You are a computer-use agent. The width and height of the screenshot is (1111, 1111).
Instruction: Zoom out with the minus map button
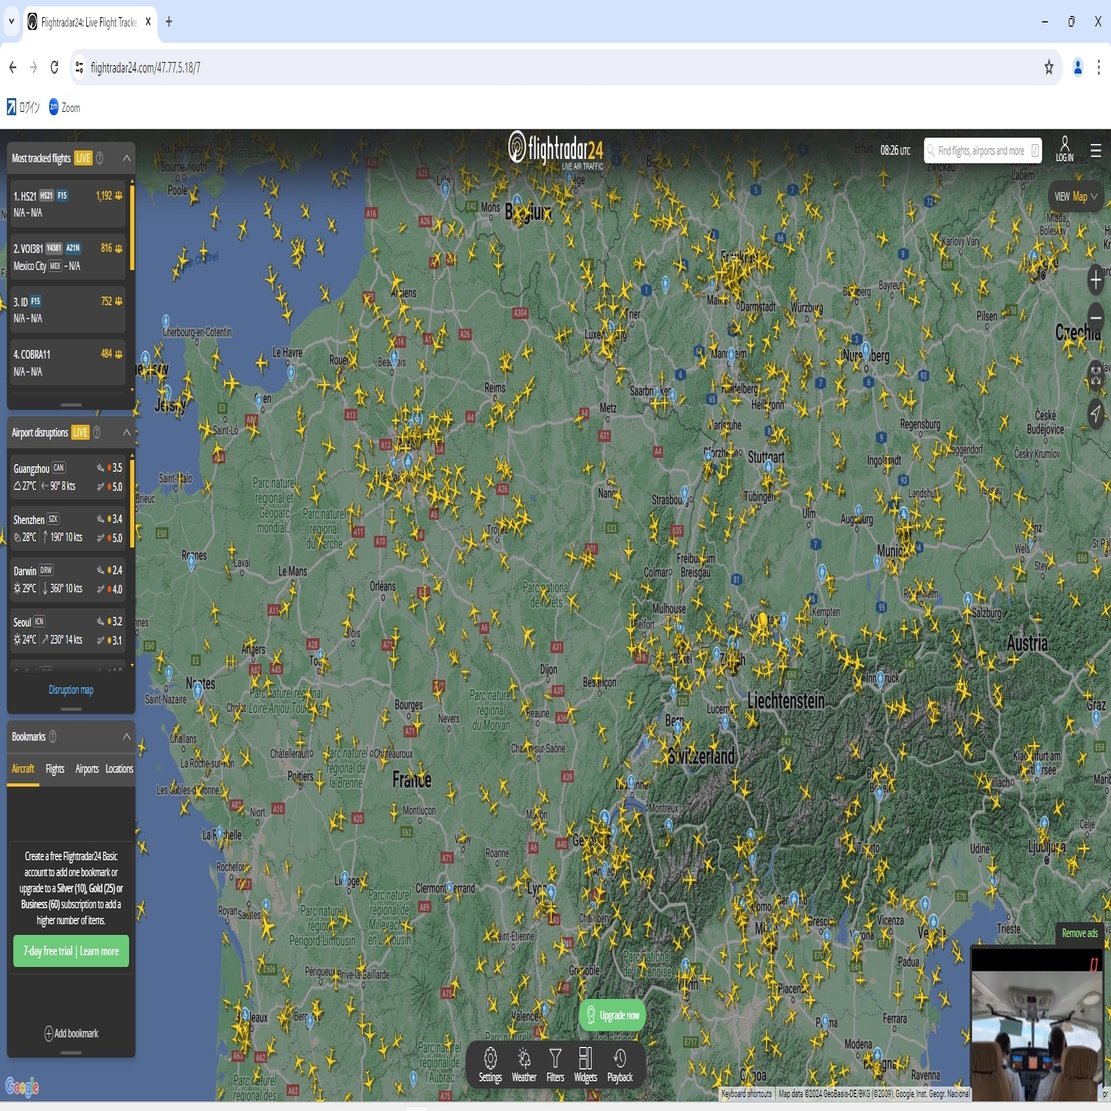(x=1095, y=317)
